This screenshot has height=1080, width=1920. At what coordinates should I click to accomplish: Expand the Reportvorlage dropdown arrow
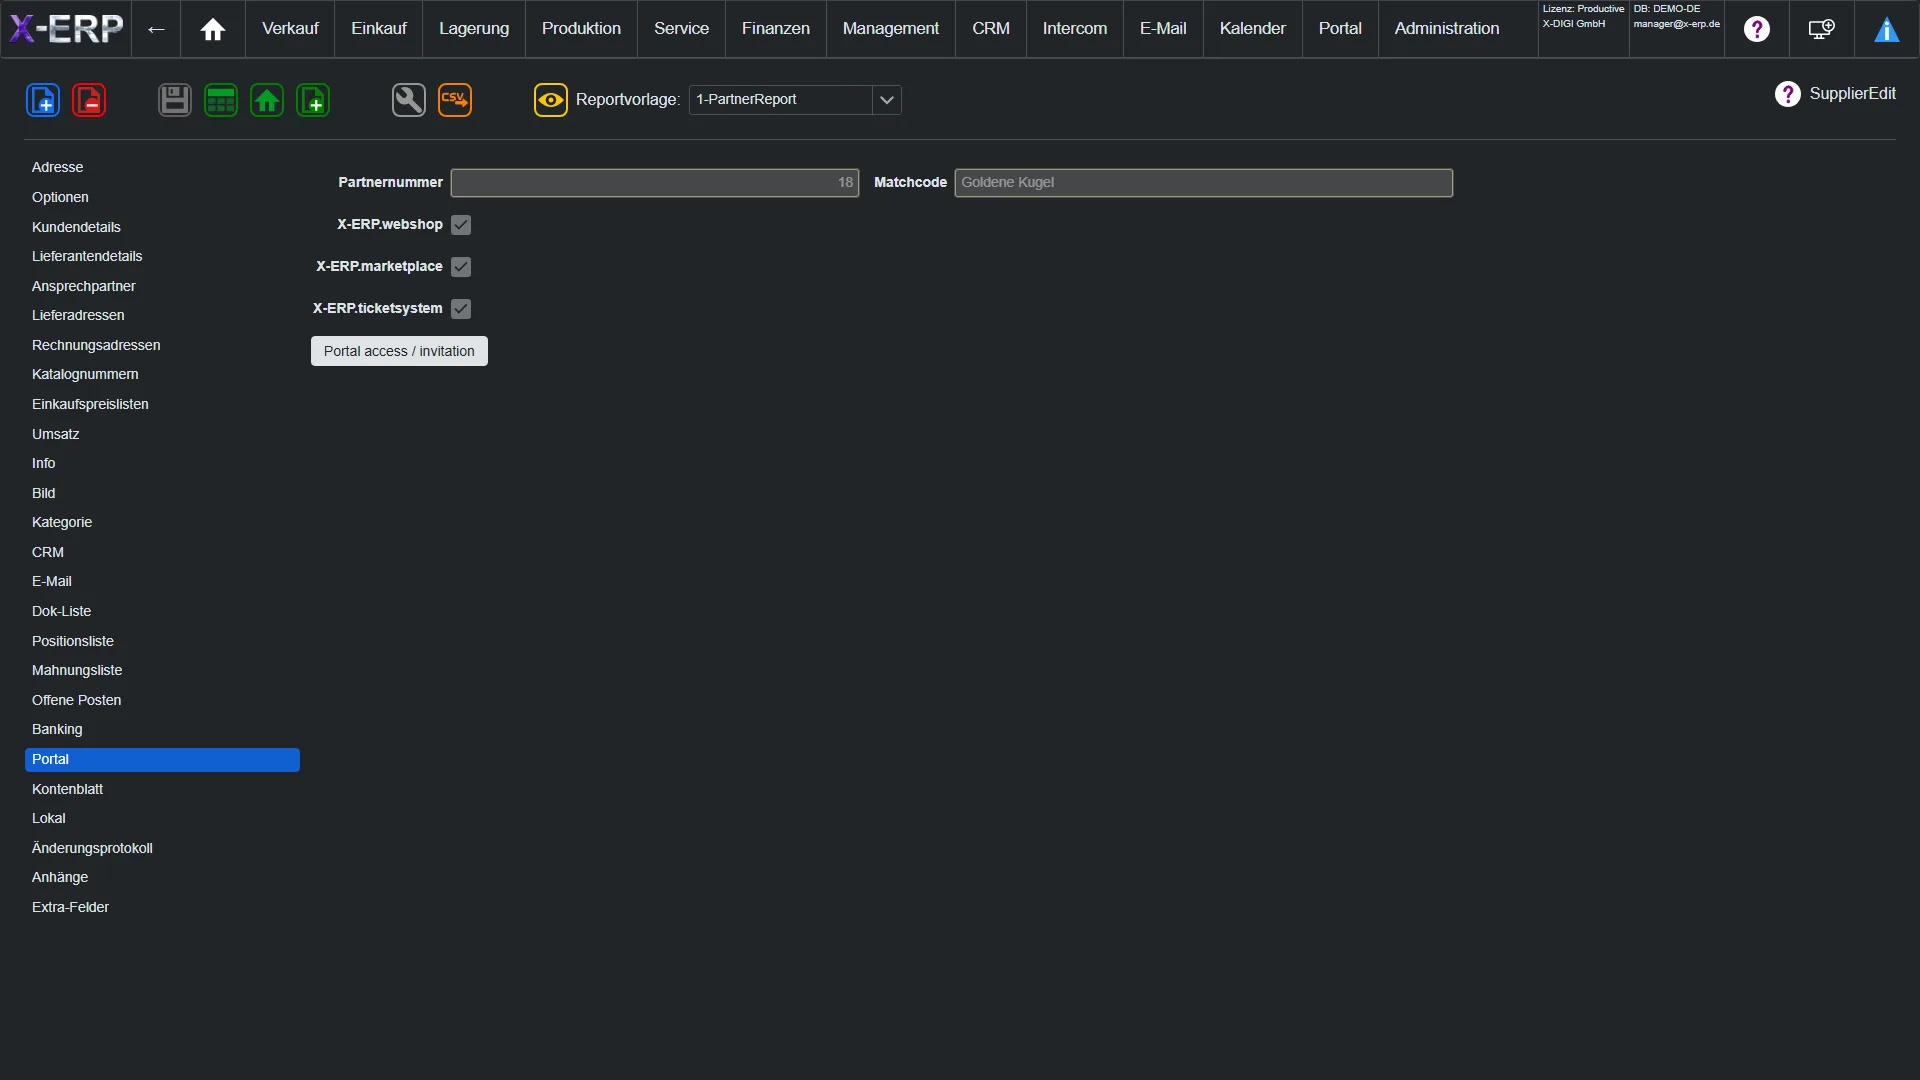point(887,100)
